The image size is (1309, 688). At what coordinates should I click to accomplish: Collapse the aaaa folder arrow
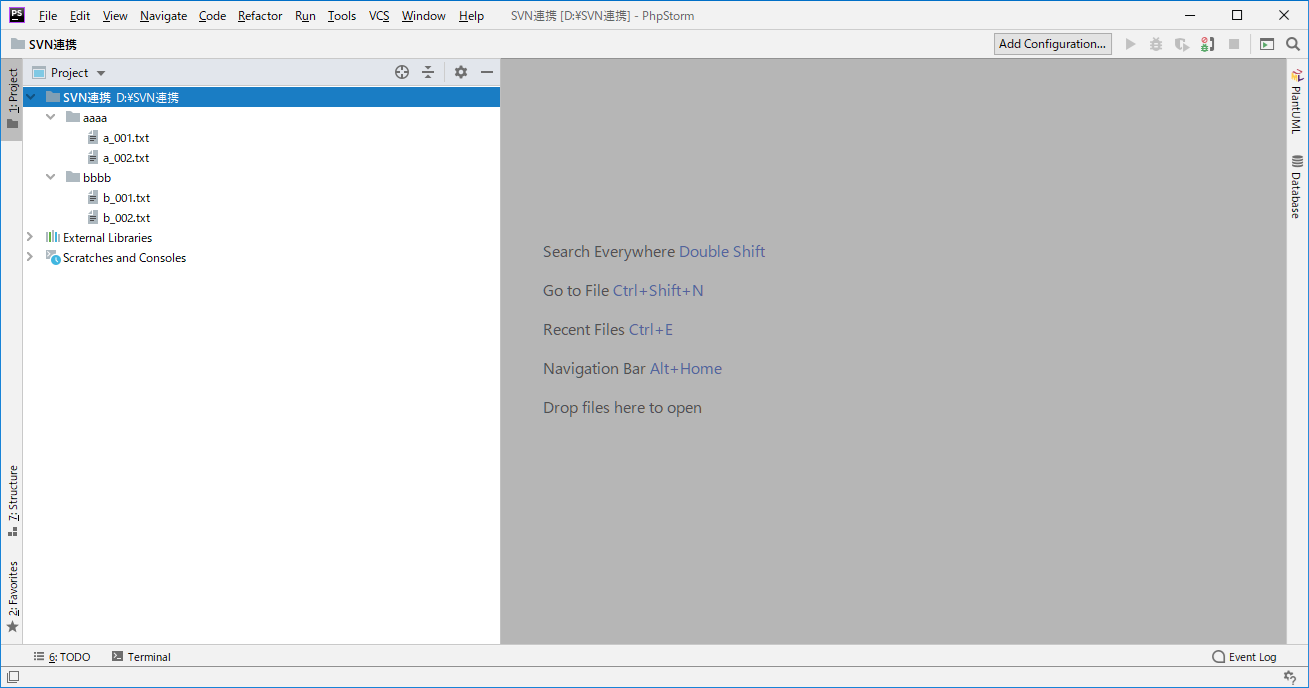coord(51,118)
